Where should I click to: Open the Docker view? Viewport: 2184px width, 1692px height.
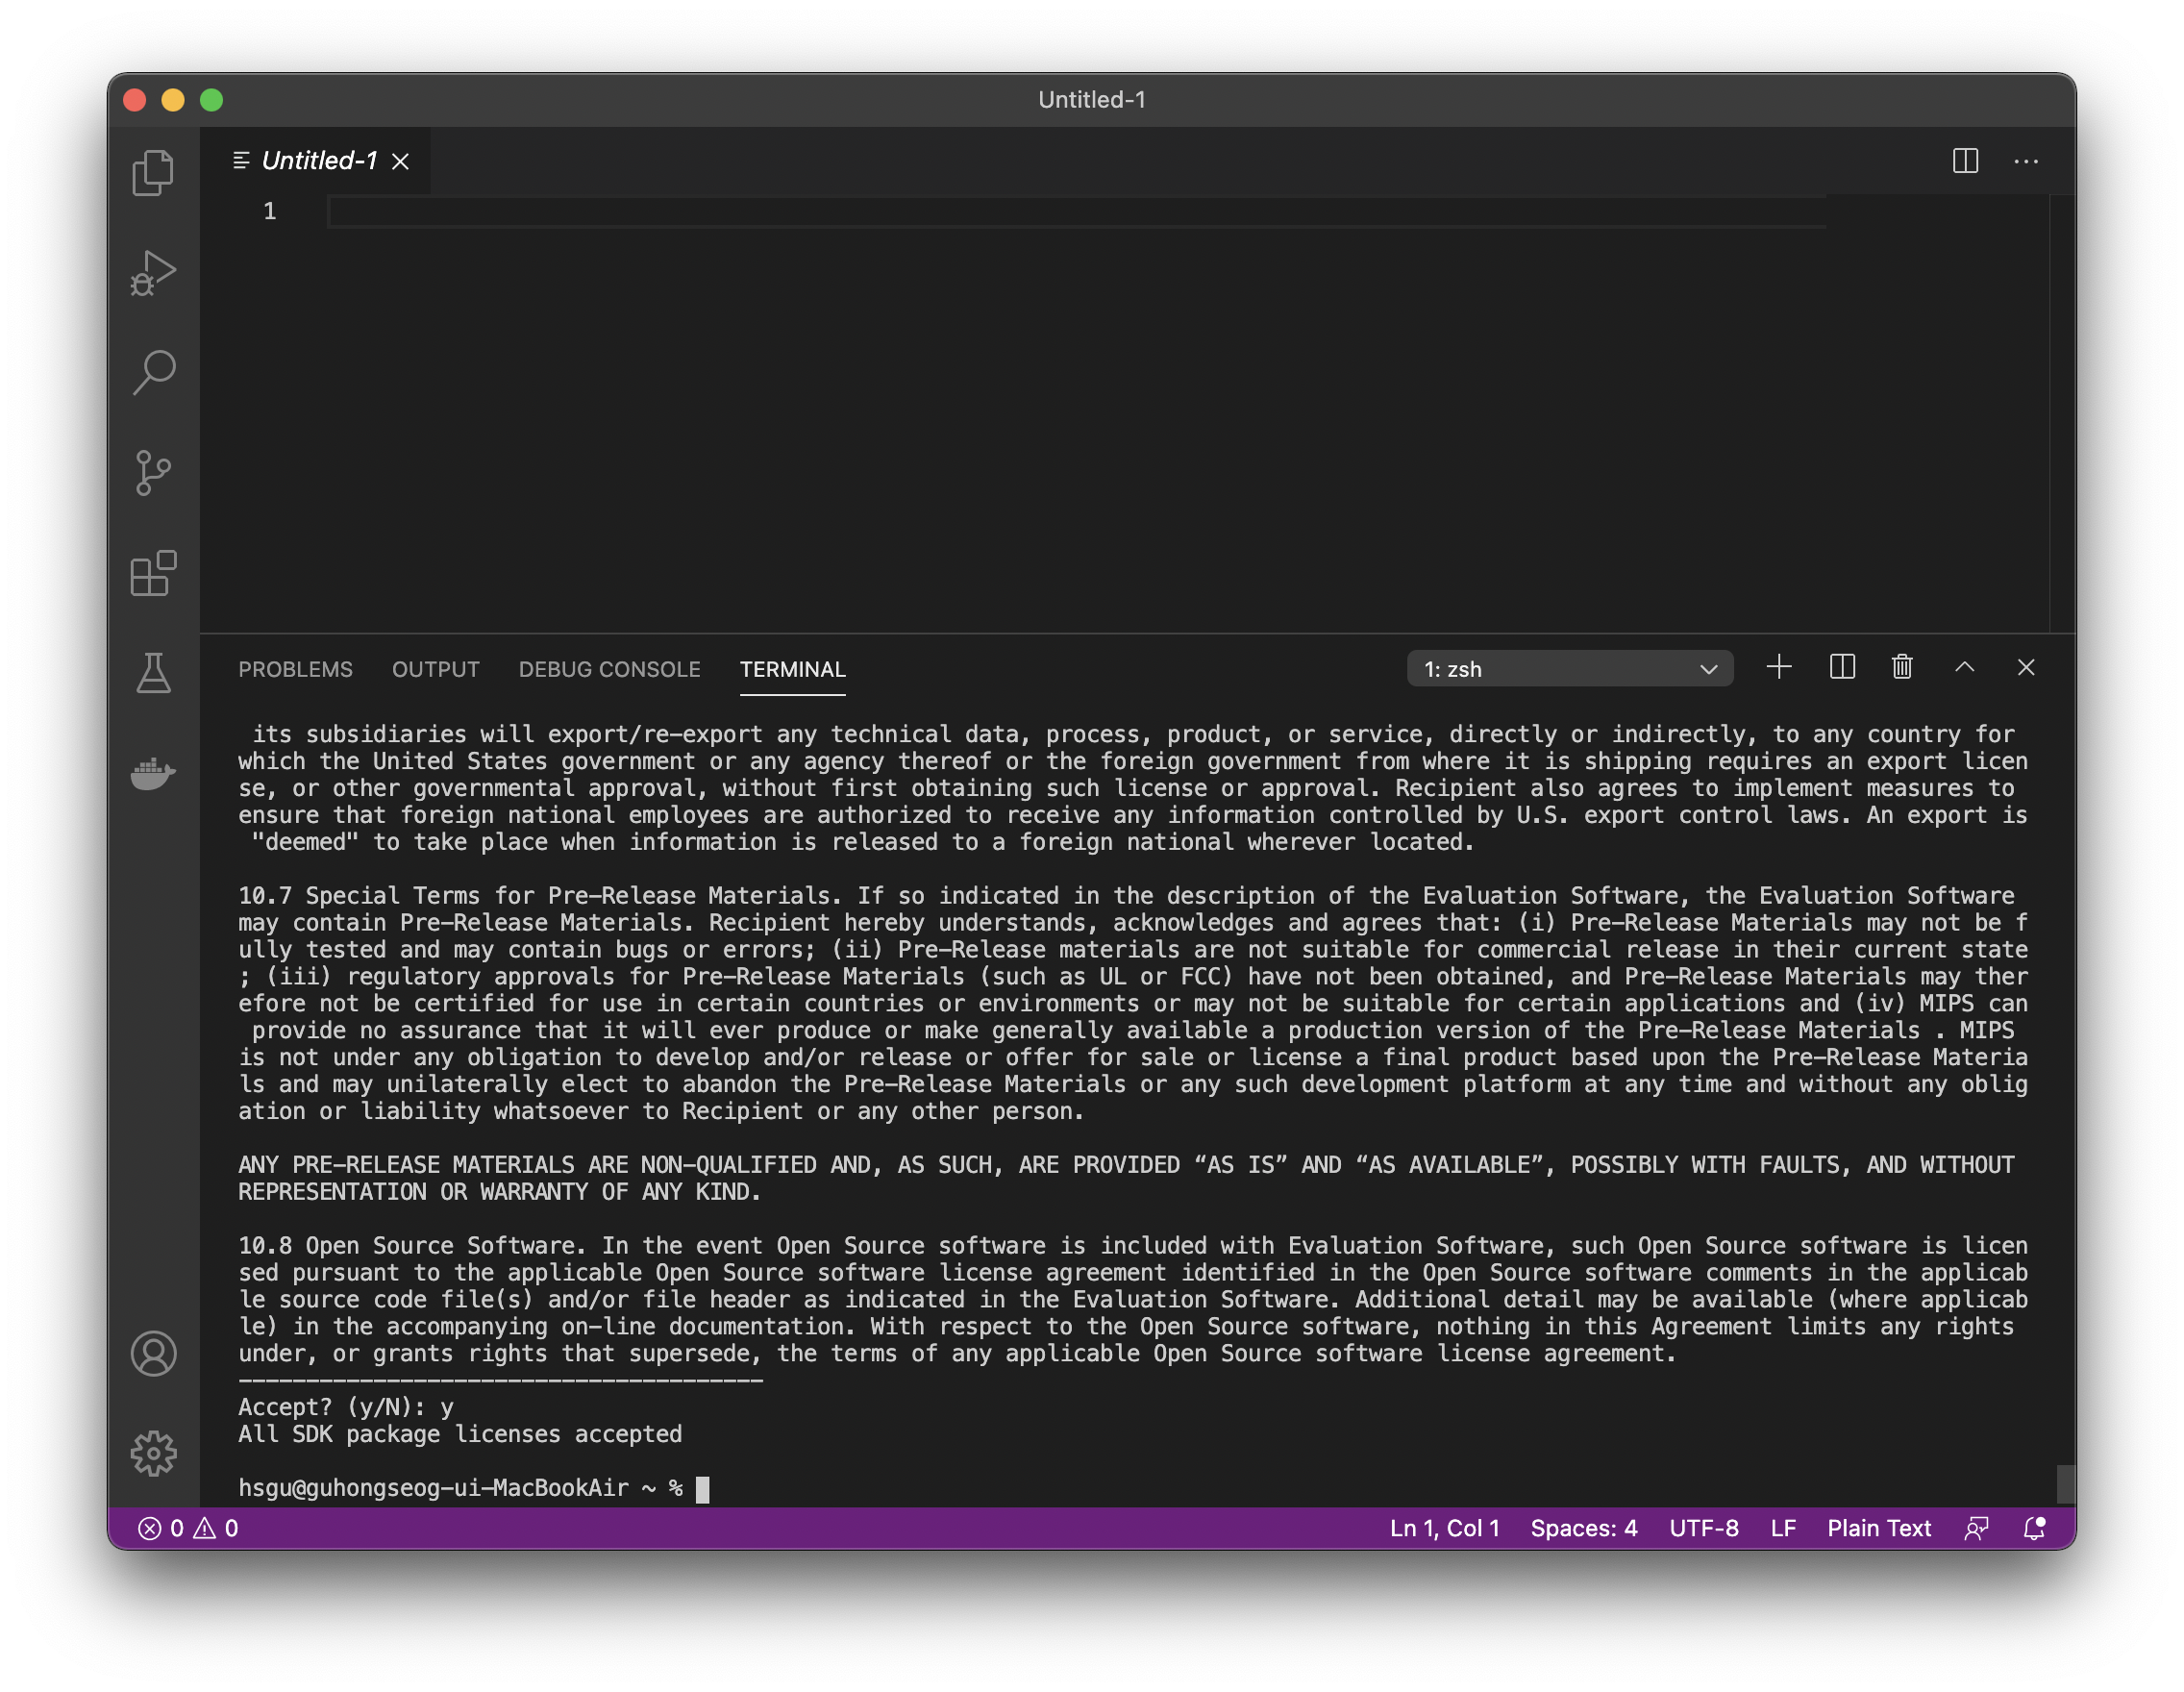153,773
